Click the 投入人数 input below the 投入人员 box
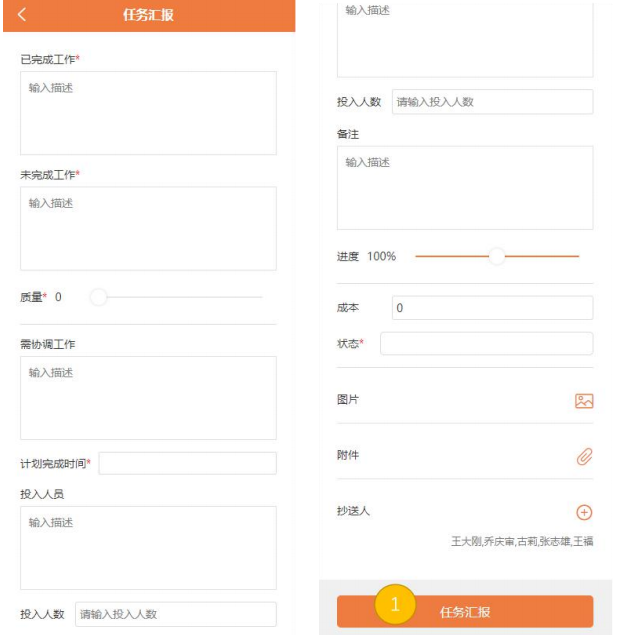 pos(175,614)
